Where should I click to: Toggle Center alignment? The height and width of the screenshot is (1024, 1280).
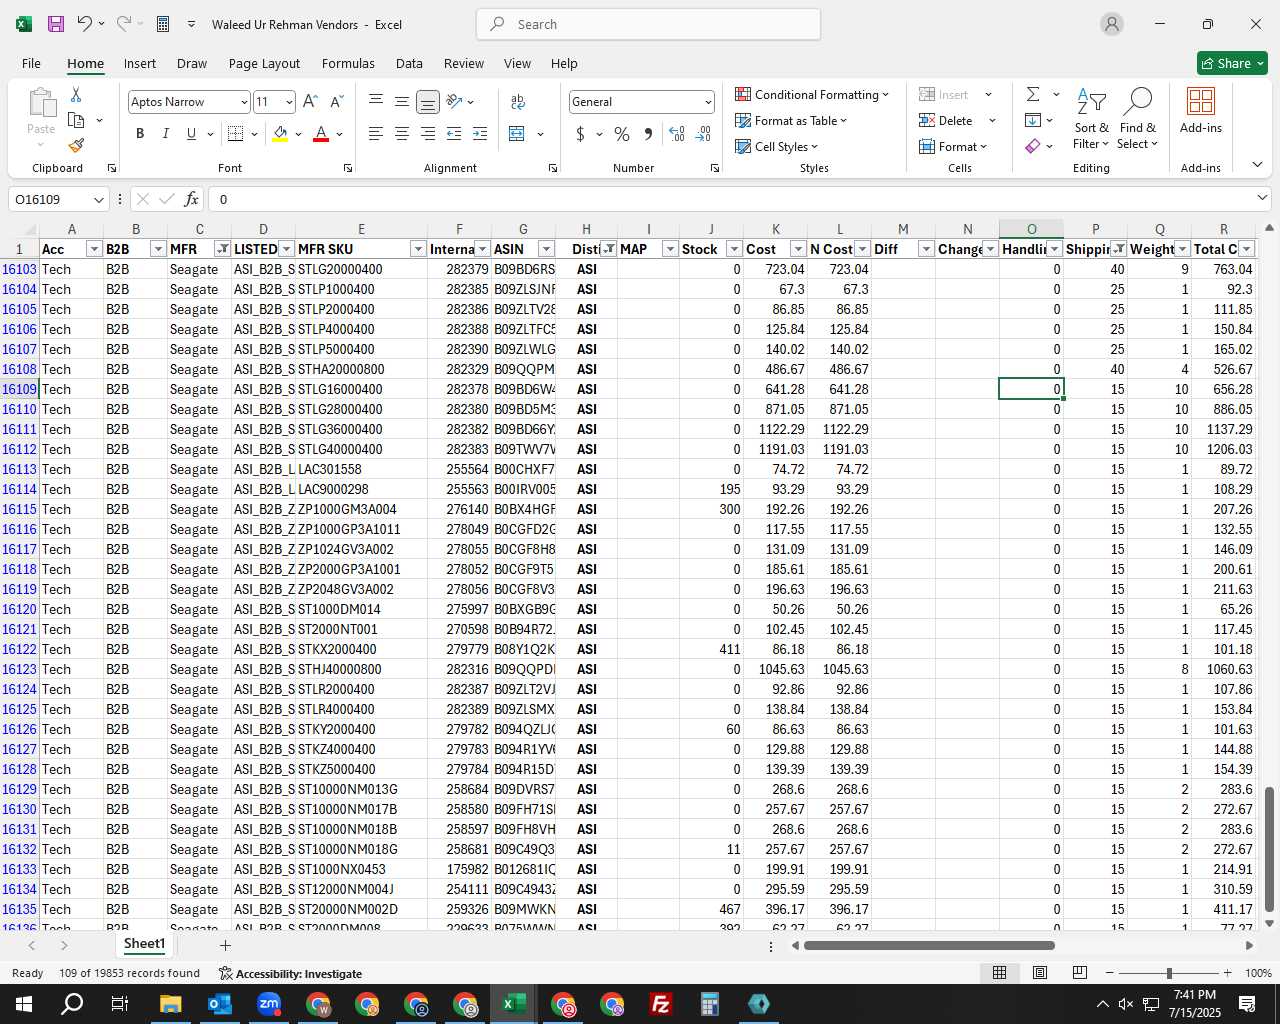[401, 133]
